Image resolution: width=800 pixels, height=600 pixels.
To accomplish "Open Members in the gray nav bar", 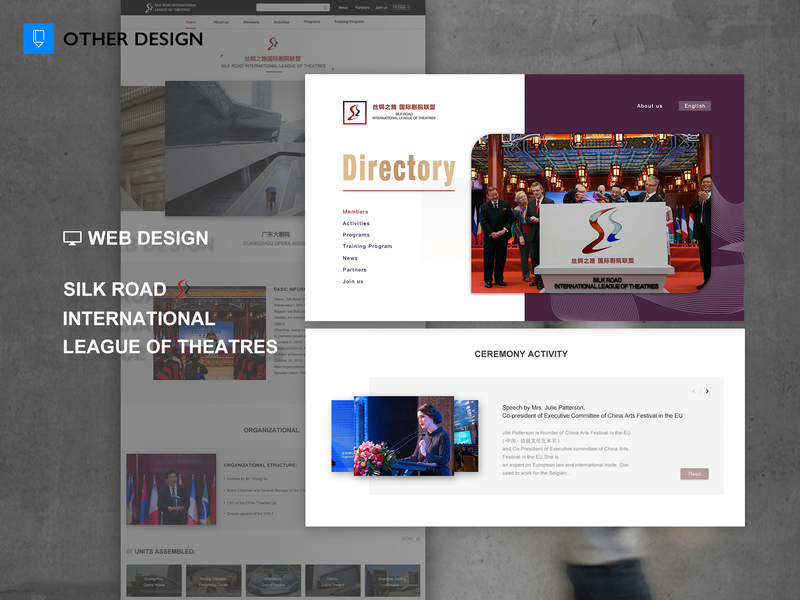I will pos(251,22).
